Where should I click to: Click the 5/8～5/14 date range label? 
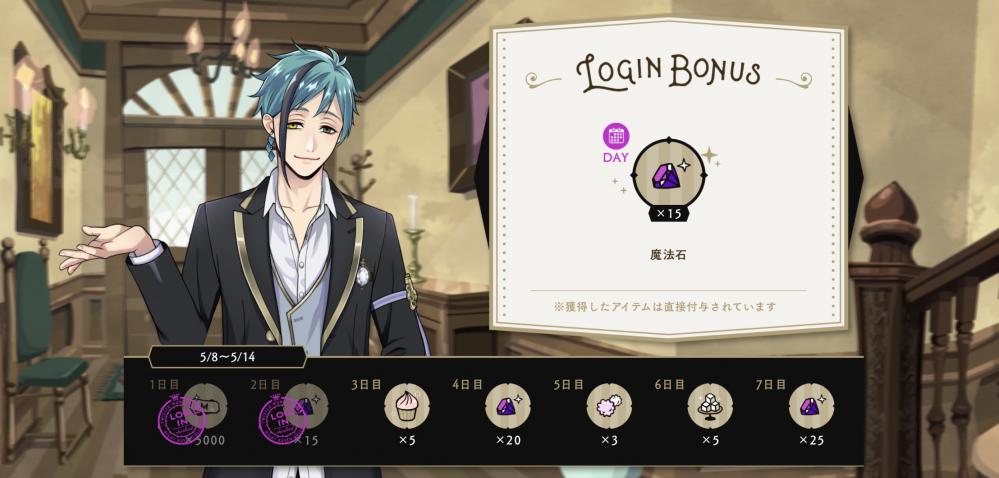227,357
